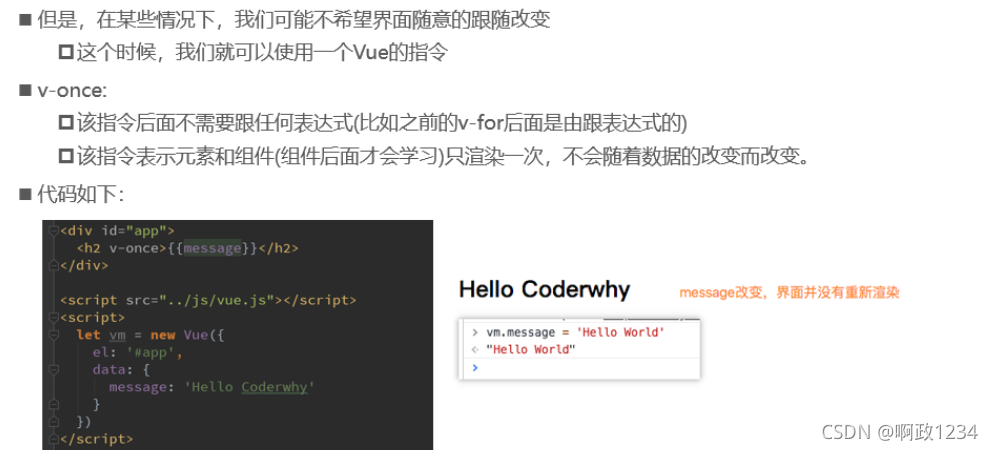This screenshot has width=993, height=450.
Task: Click the console return arrow before "Hello World"
Action: pos(474,349)
